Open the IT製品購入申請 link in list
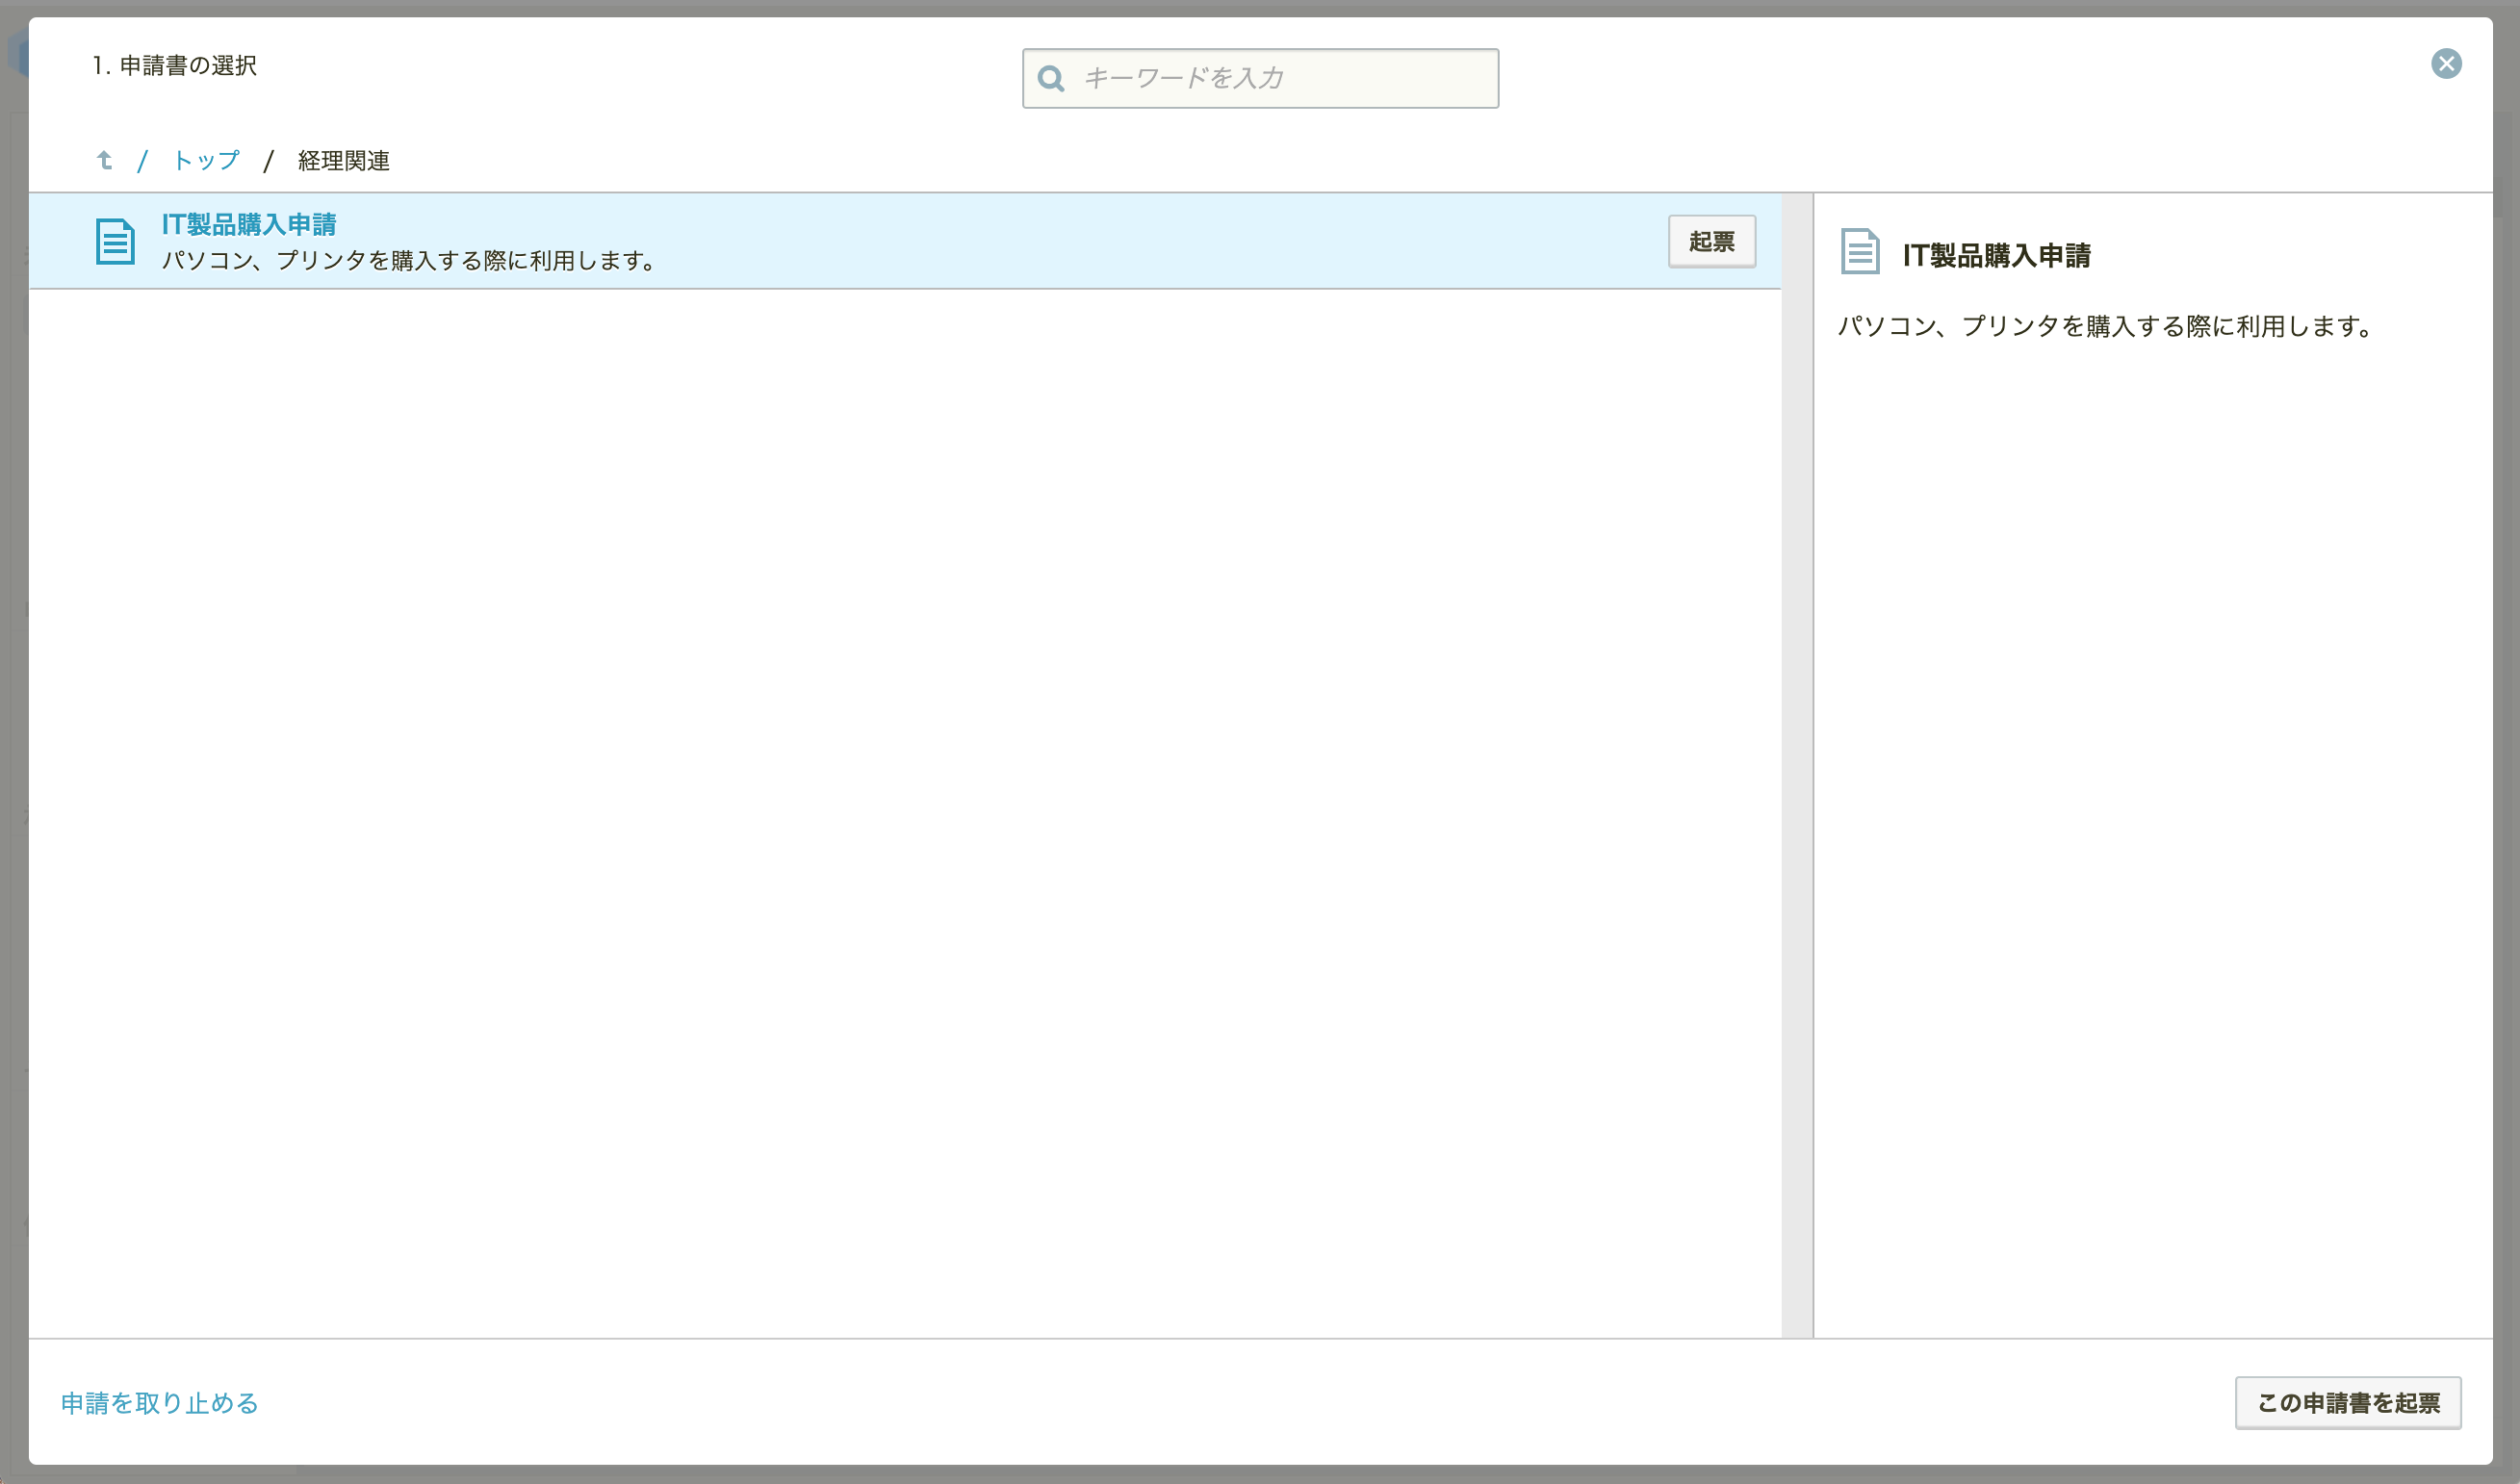The image size is (2520, 1484). pos(249,224)
